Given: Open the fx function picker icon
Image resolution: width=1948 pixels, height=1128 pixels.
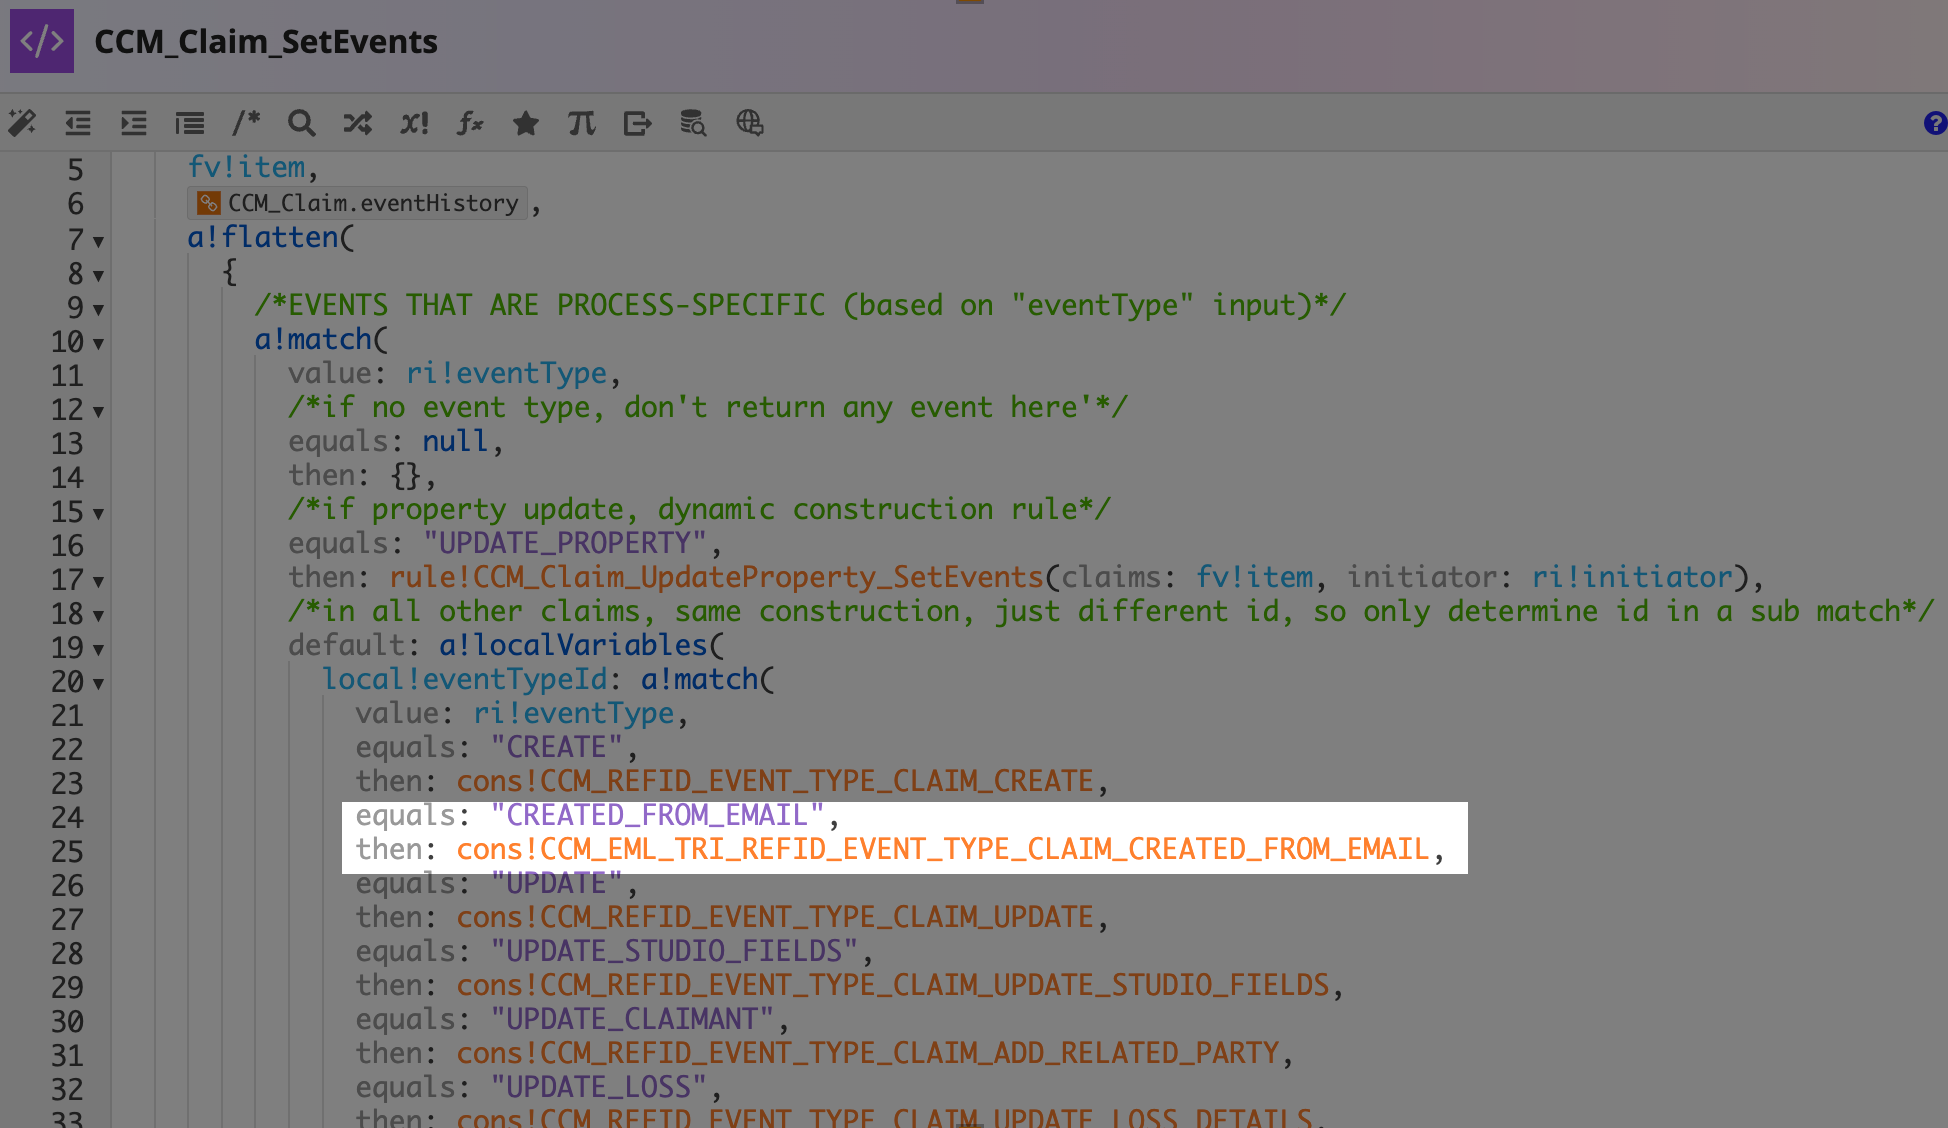Looking at the screenshot, I should pos(470,123).
